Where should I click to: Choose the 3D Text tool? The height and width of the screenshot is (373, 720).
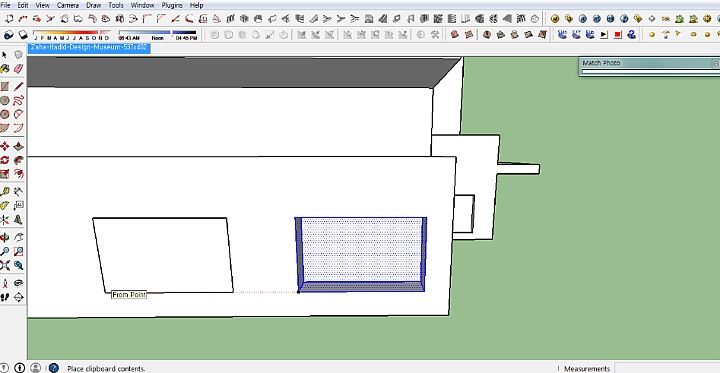18,220
